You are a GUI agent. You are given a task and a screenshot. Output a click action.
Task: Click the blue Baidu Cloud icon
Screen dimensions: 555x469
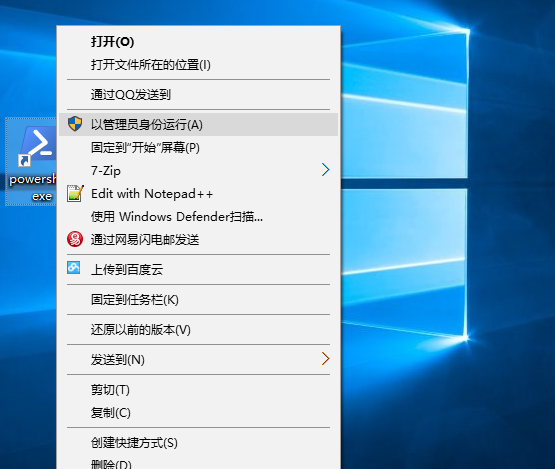click(x=74, y=268)
